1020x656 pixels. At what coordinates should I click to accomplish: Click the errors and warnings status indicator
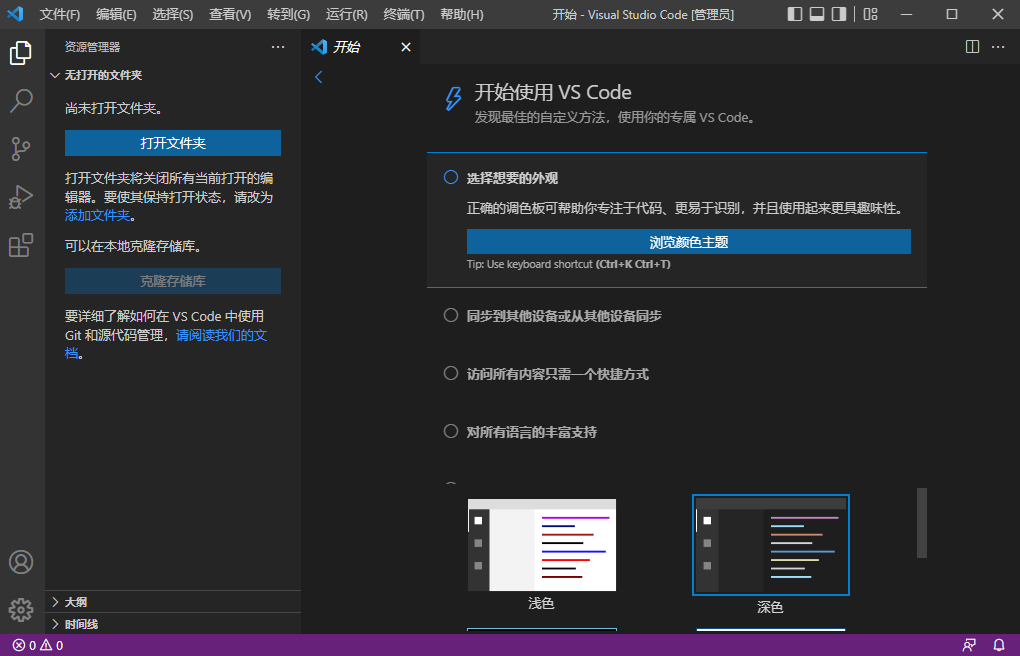click(x=38, y=646)
